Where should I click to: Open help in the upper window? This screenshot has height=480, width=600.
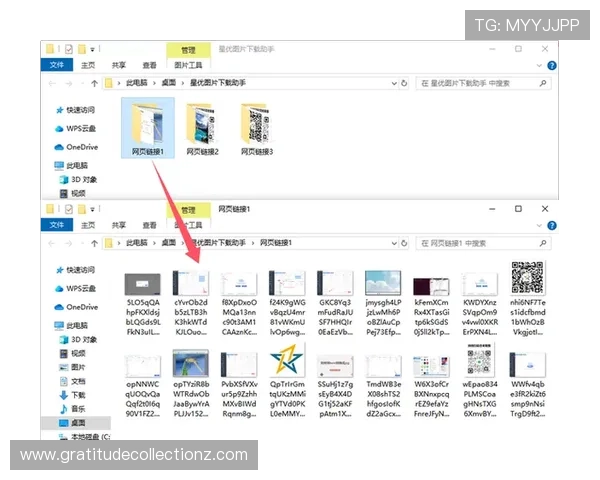tap(551, 65)
